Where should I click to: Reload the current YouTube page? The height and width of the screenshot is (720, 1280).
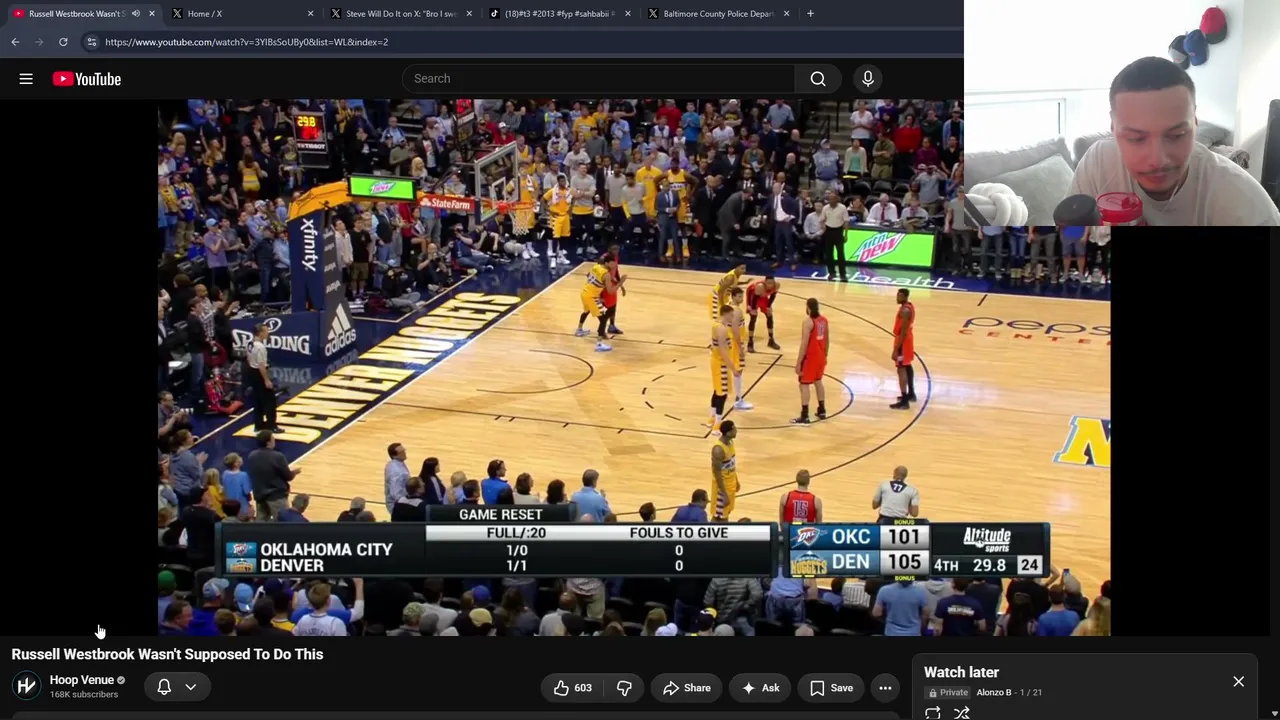point(63,42)
